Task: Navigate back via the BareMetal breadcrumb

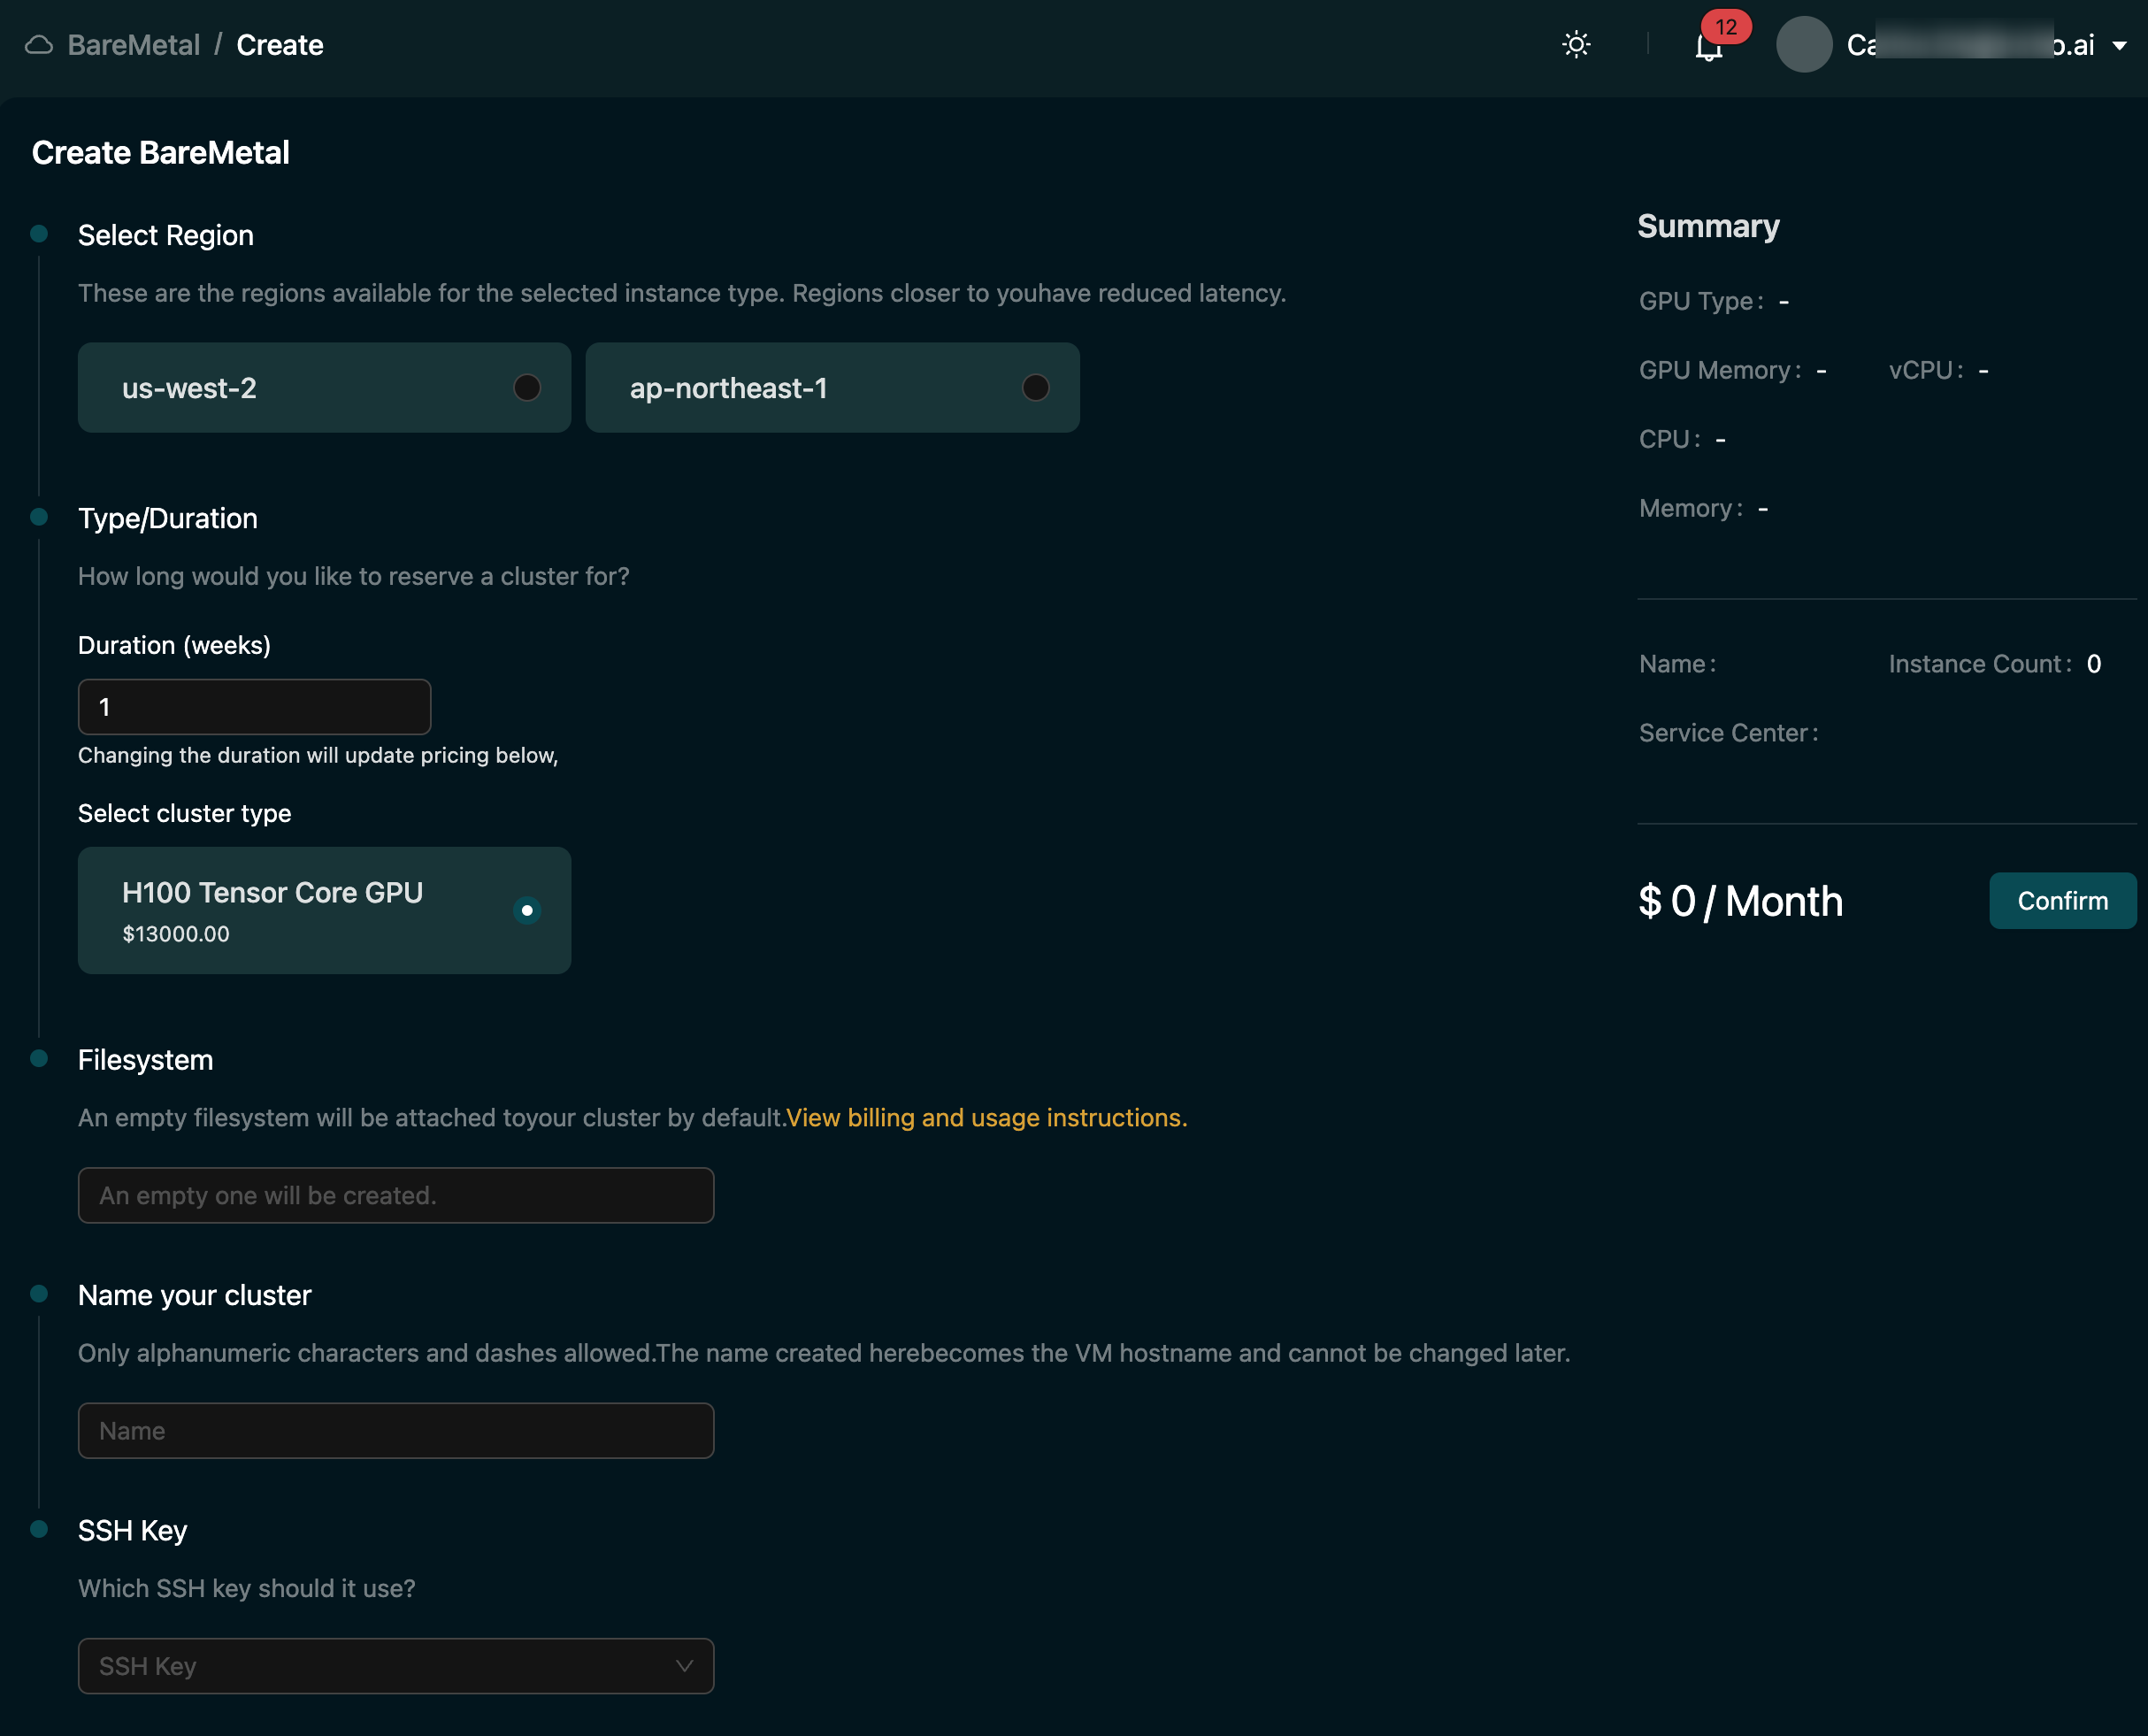Action: [x=133, y=44]
